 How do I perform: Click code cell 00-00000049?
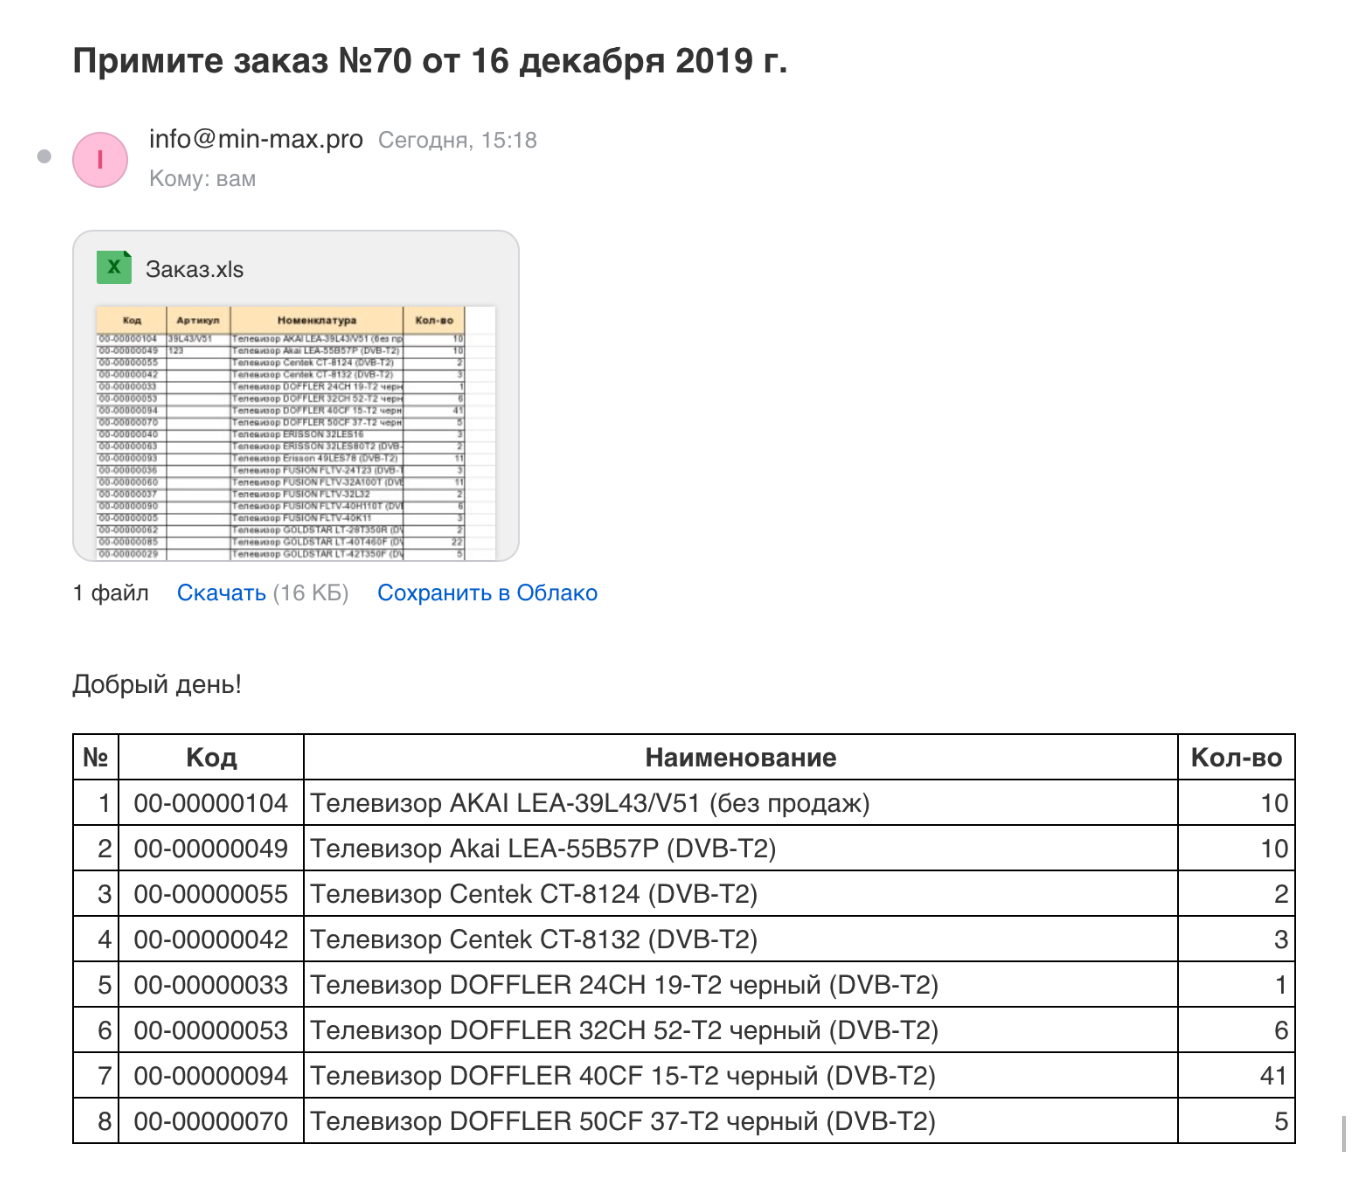tap(211, 848)
